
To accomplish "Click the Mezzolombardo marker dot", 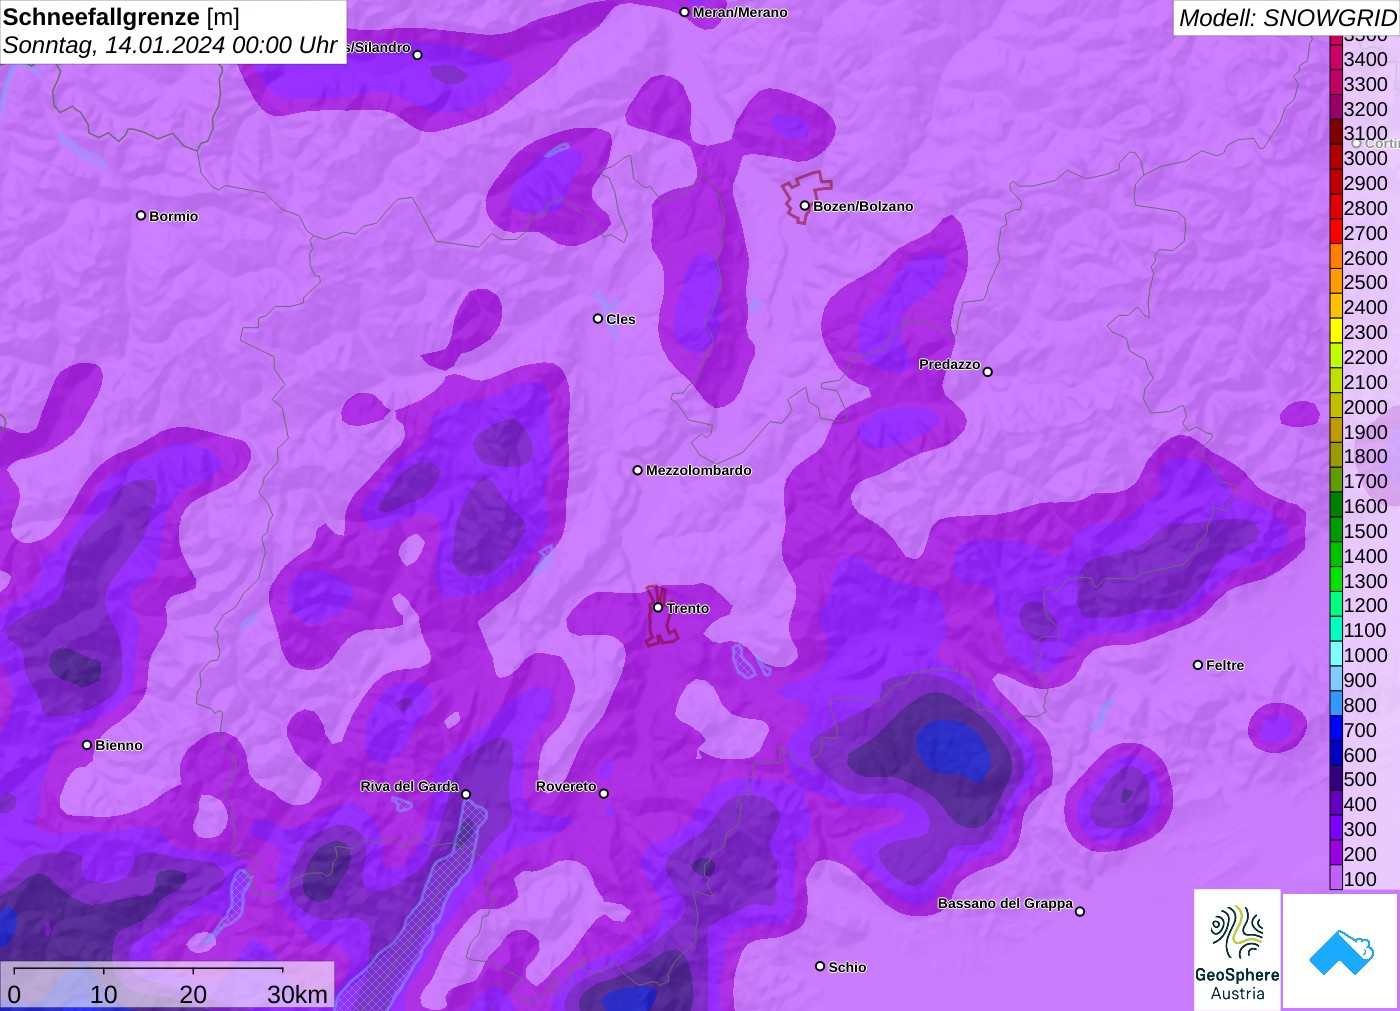I will tap(638, 470).
